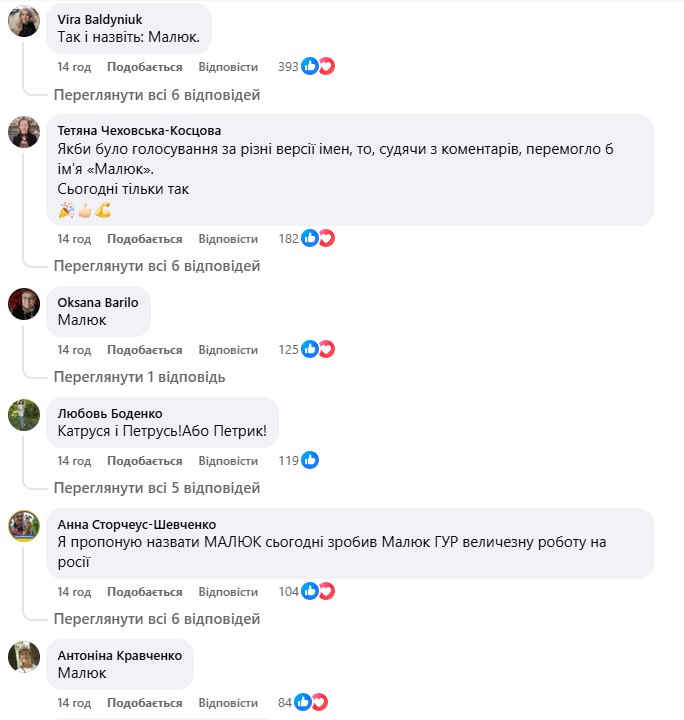Open Любовь Боденко's profile avatar
Viewport: 684px width, 720px height.
pyautogui.click(x=24, y=414)
